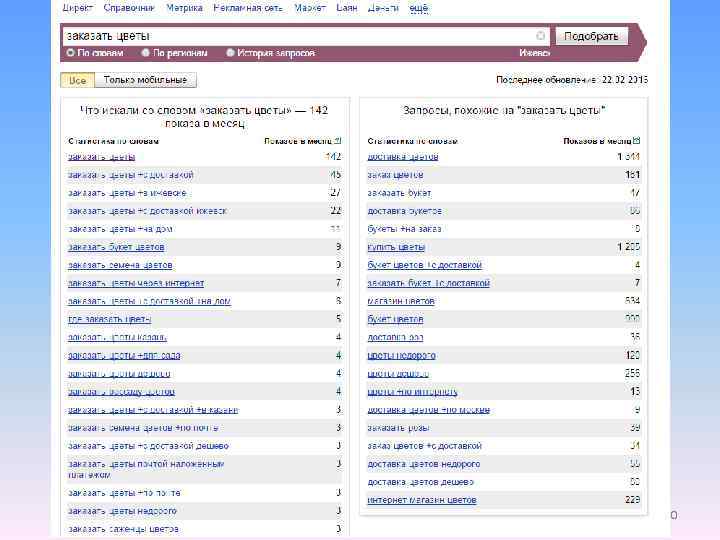Click the '1 205' impressions value
720x540 pixels.
[x=629, y=247]
